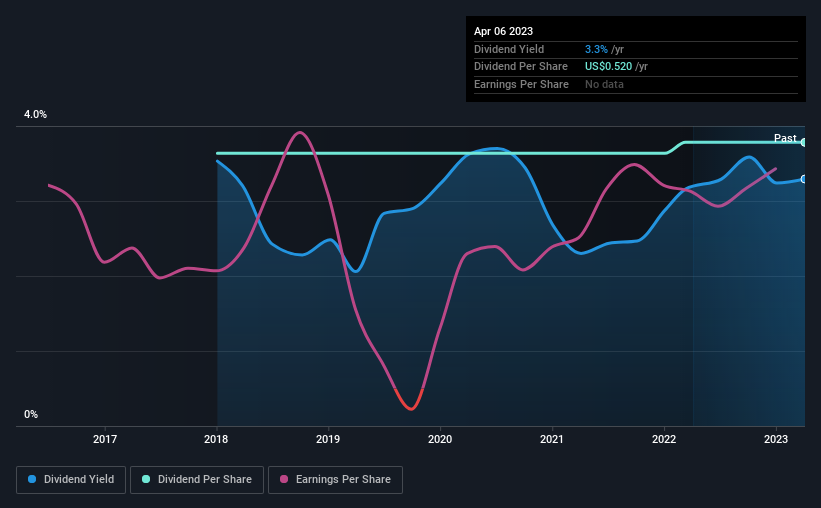Select the 2023 x-axis tick label
This screenshot has width=821, height=508.
pyautogui.click(x=776, y=439)
